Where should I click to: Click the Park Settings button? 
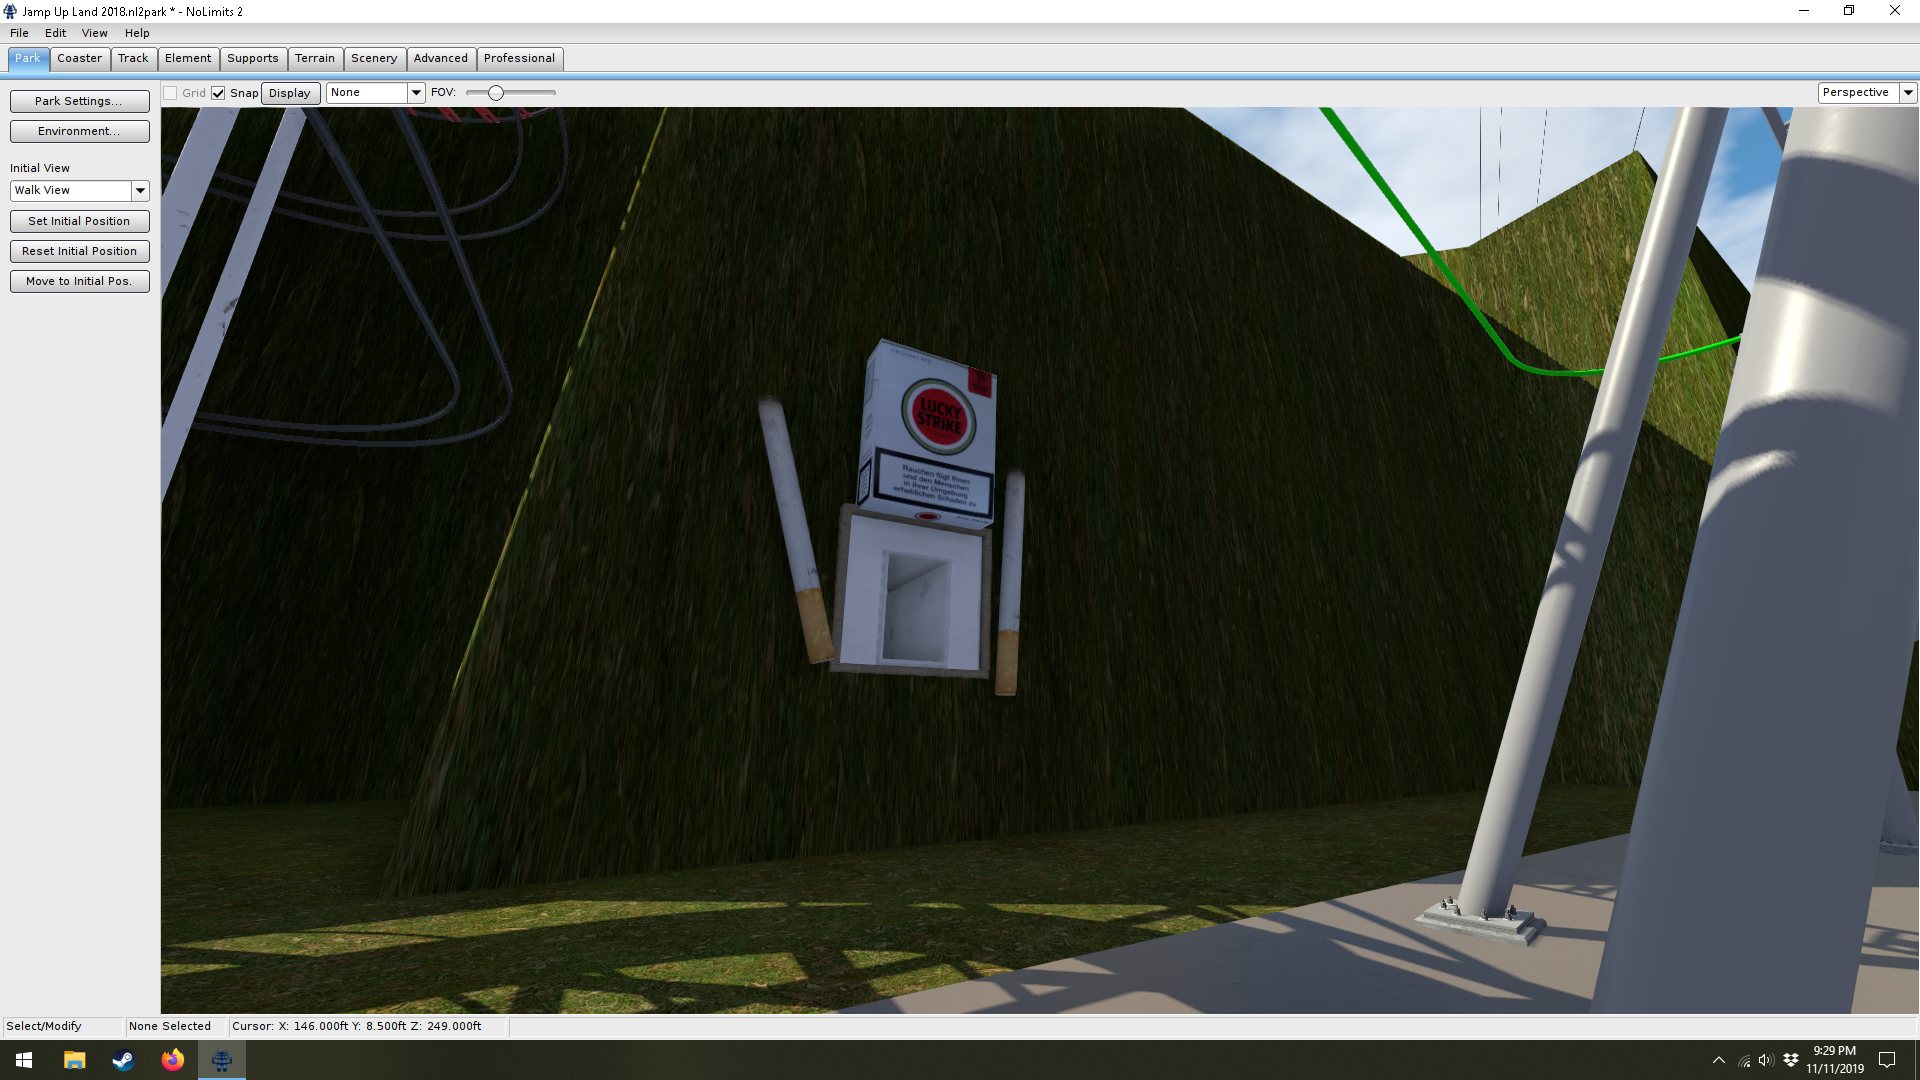point(79,101)
